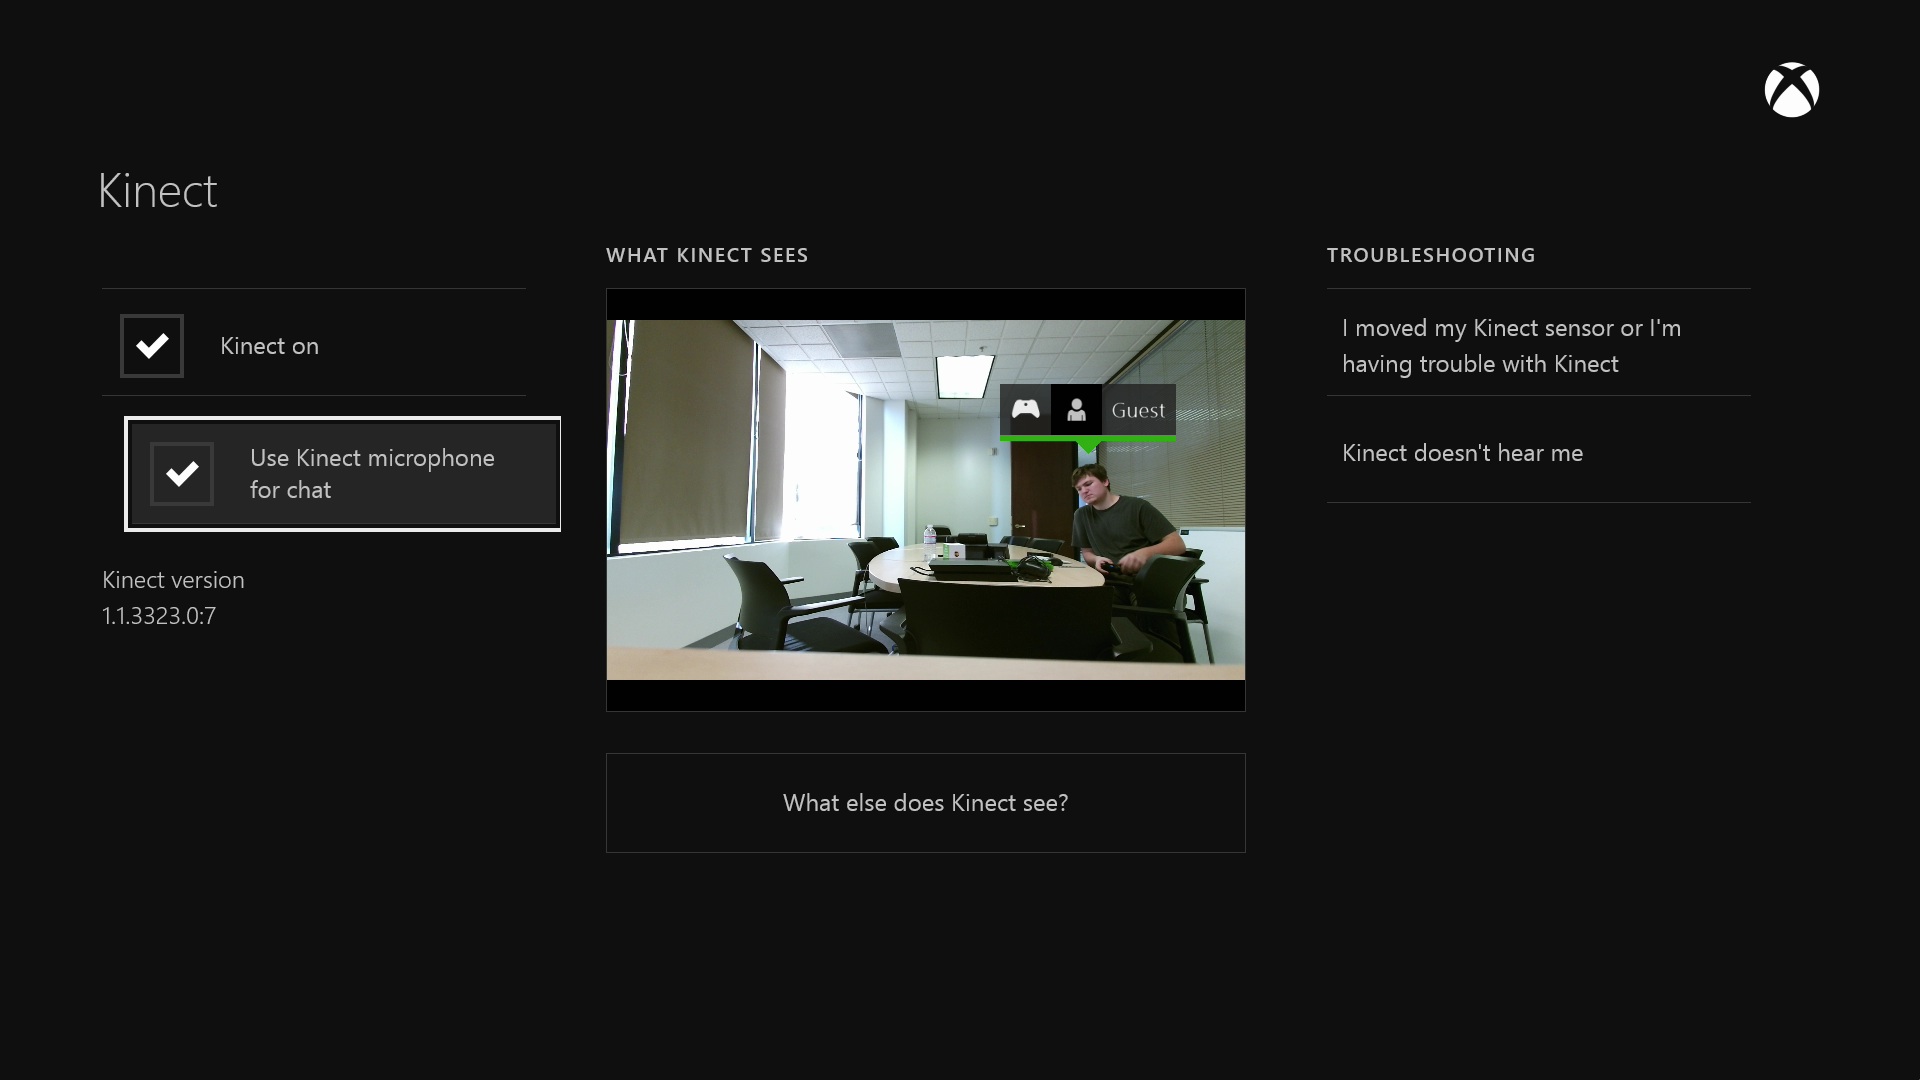
Task: Click the person icon in the Guest banner
Action: point(1077,409)
